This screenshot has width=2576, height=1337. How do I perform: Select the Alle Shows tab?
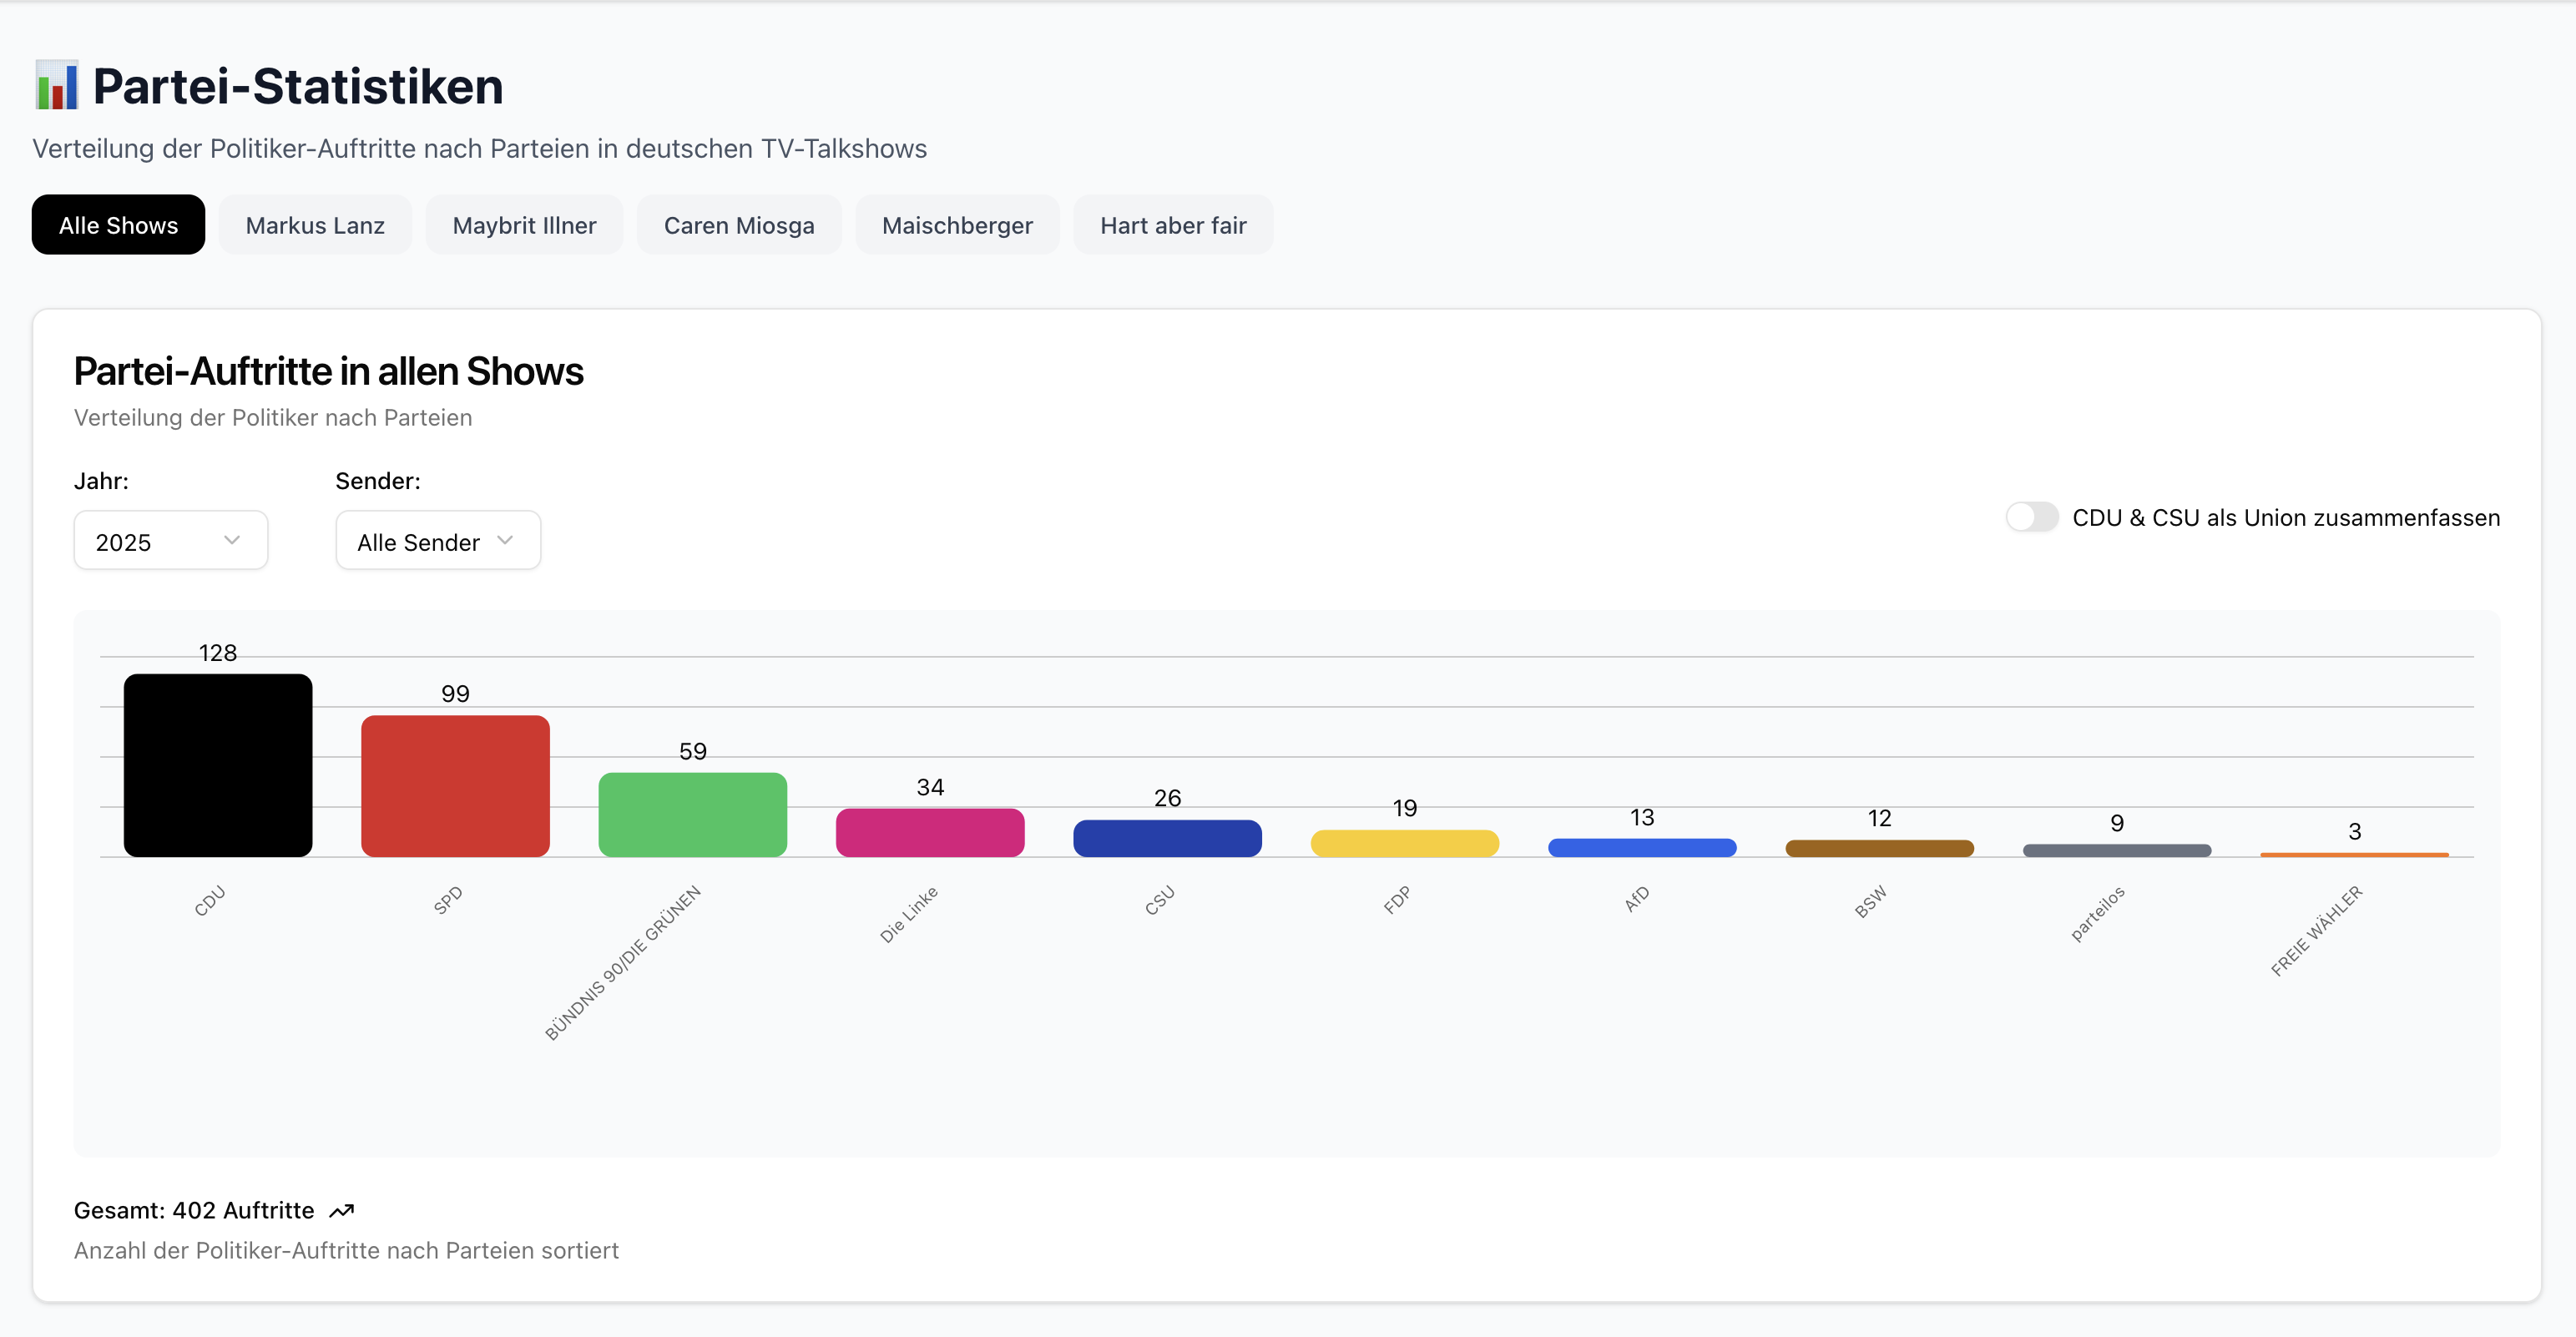click(118, 225)
